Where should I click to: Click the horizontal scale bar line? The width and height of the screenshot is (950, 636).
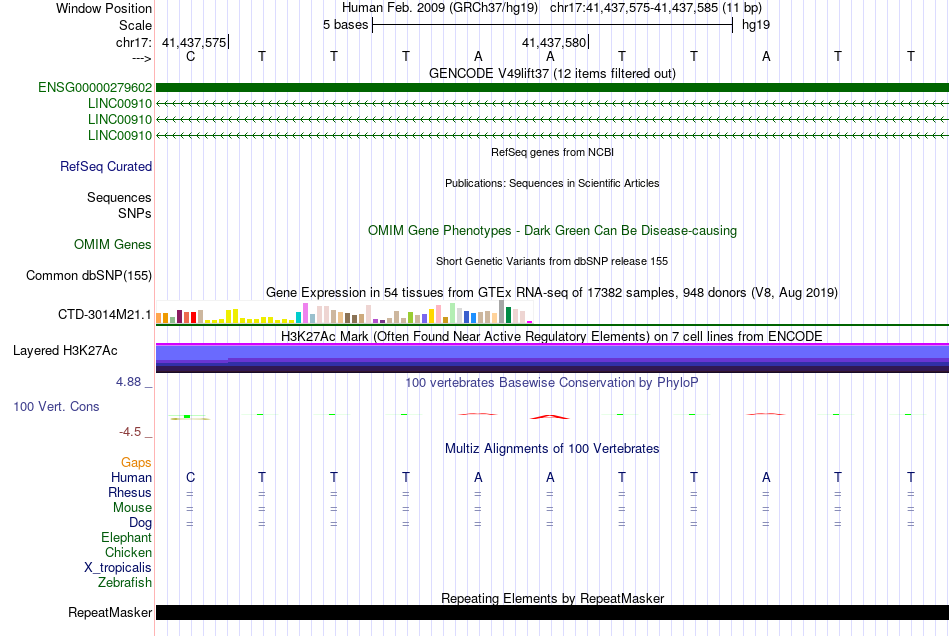[553, 25]
